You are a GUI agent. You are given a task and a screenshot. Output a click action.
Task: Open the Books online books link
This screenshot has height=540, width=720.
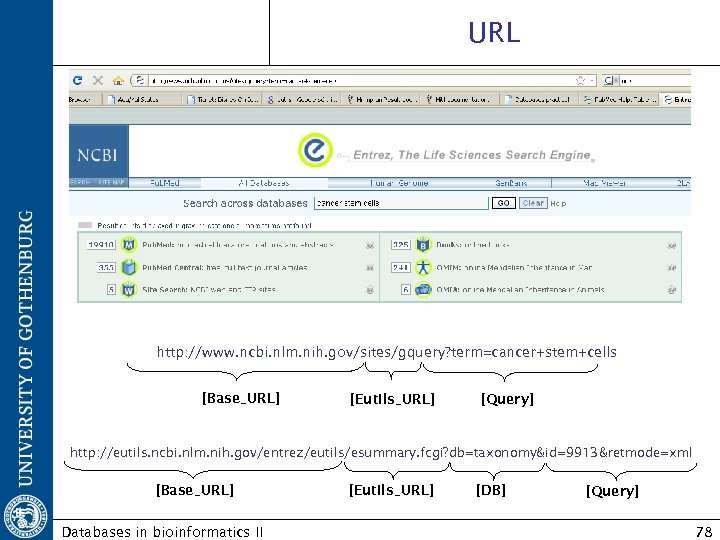pyautogui.click(x=473, y=245)
